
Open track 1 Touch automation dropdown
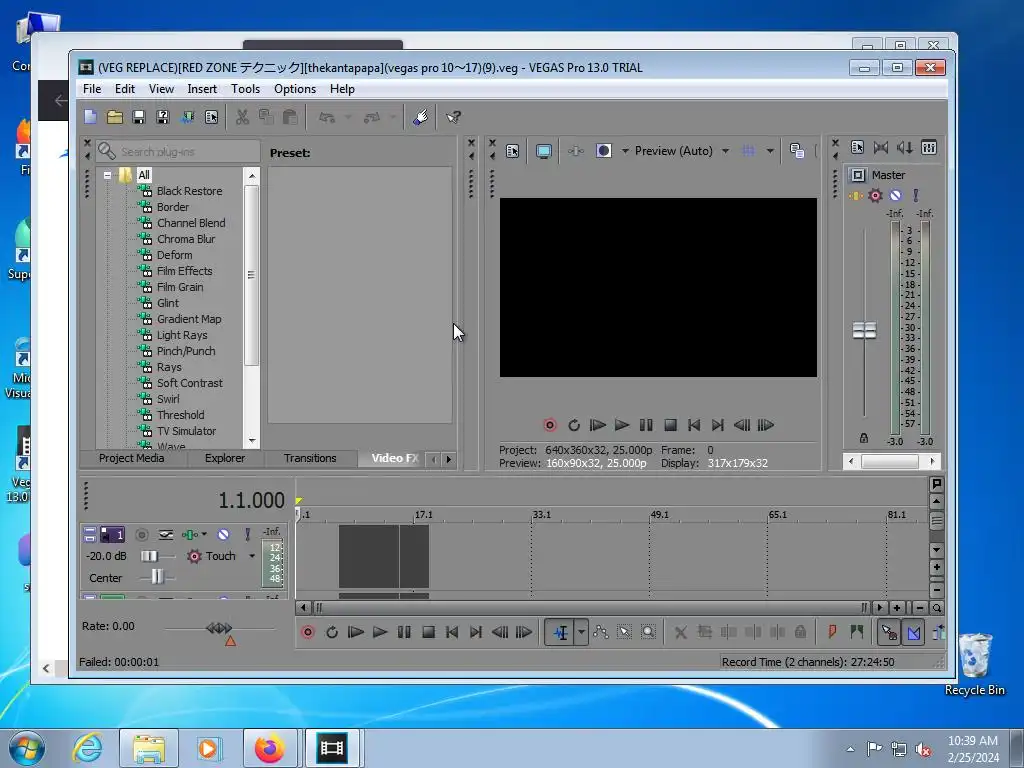(251, 556)
